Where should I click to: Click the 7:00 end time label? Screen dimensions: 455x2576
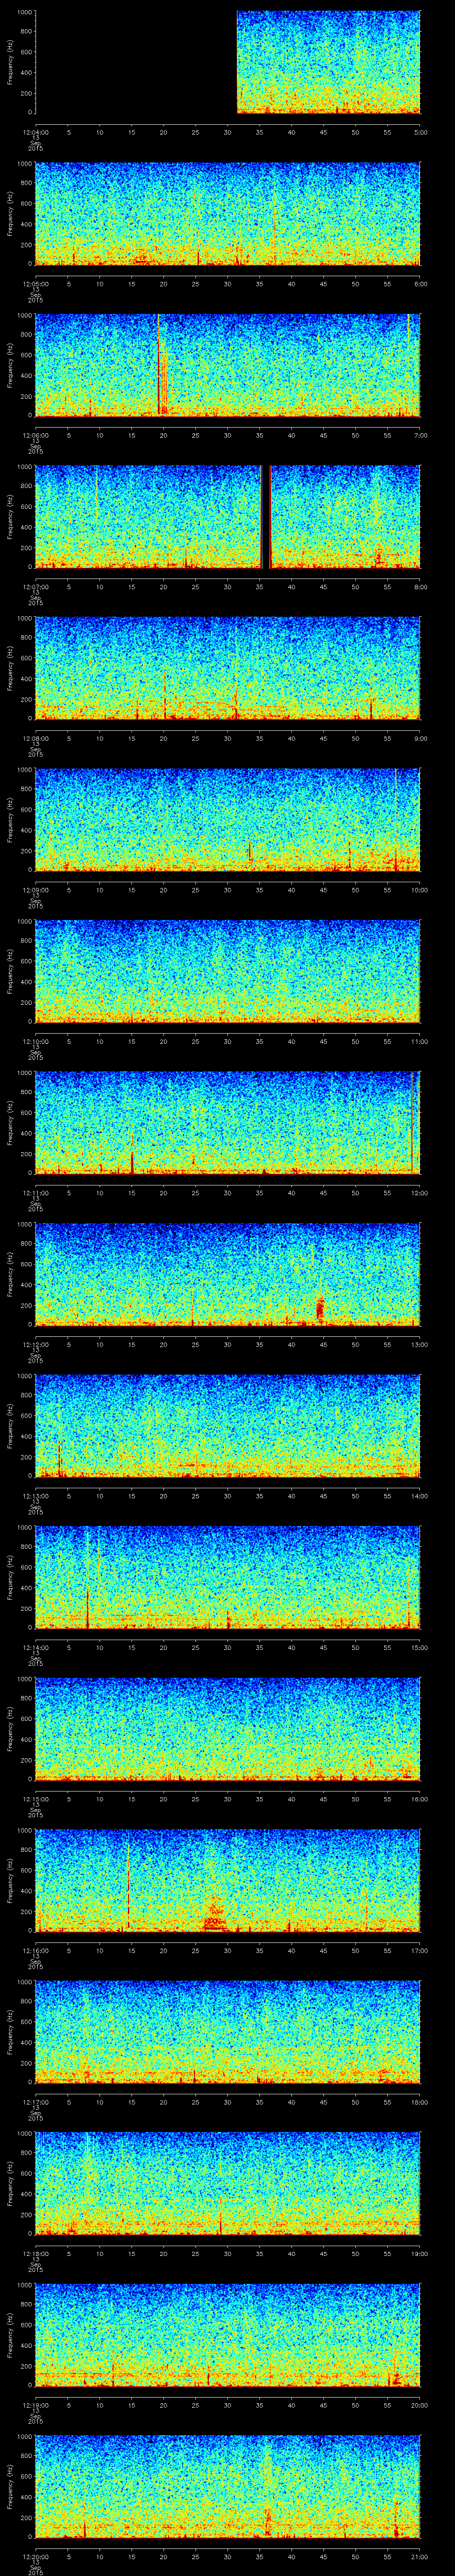(x=420, y=435)
